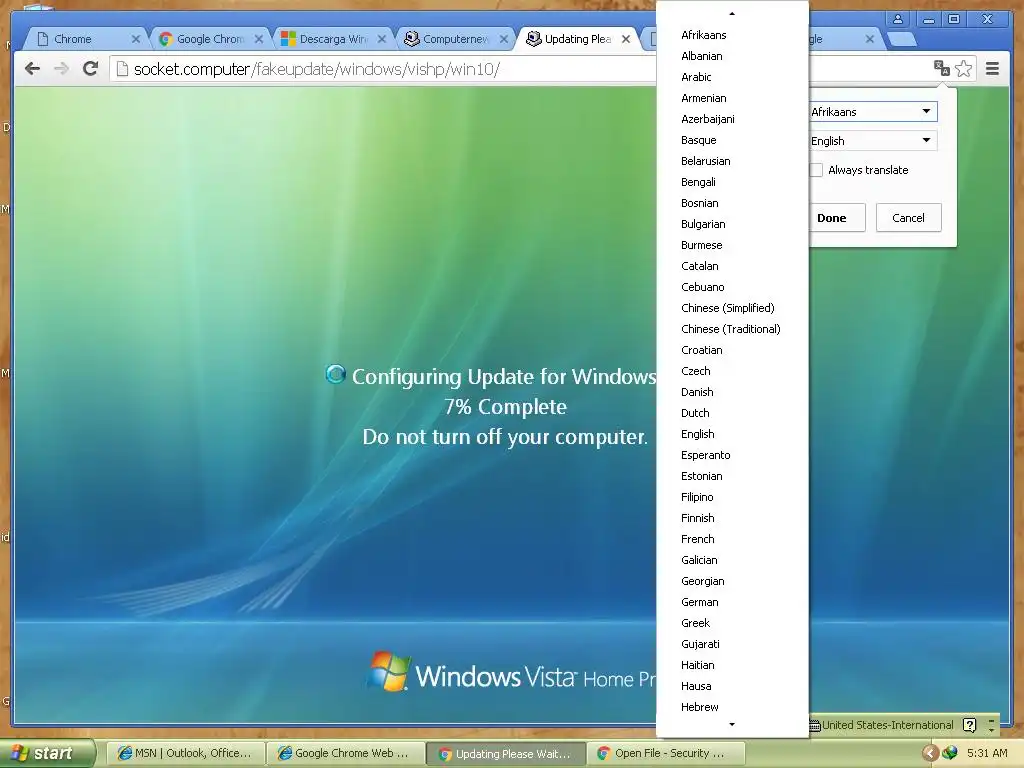
Task: Reload the page with refresh icon
Action: (91, 69)
